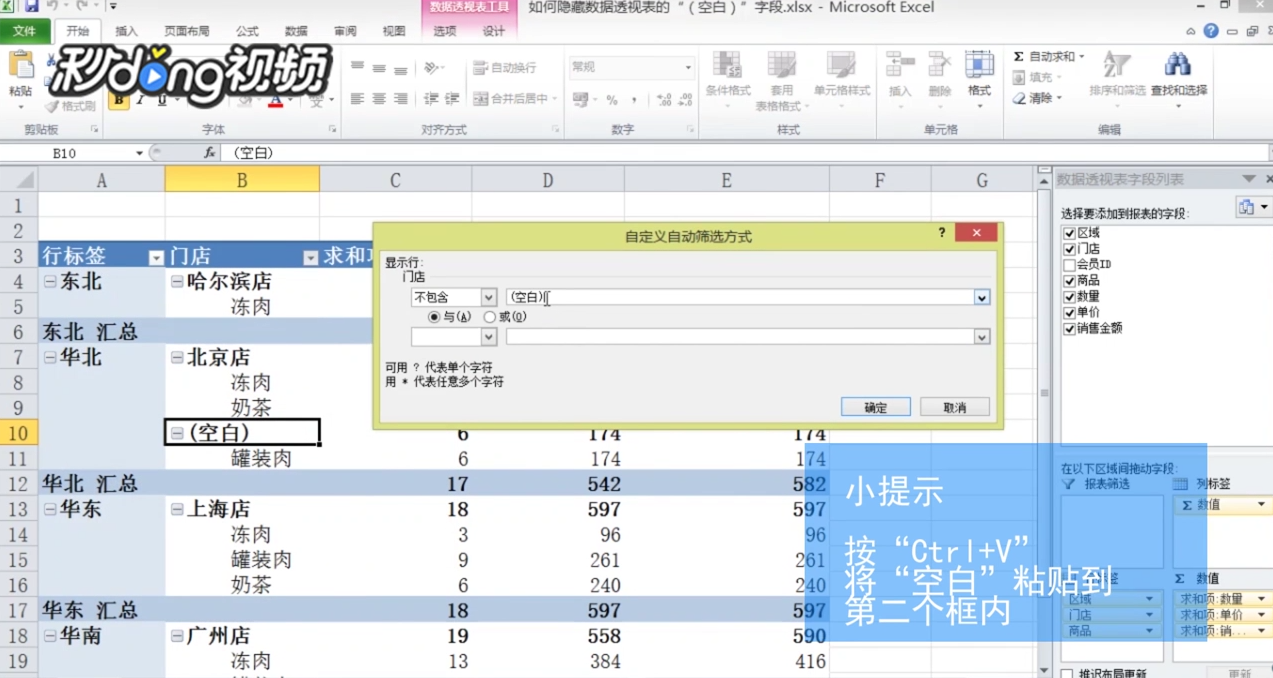1273x678 pixels.
Task: Open the 行标签 filter dropdown
Action: [156, 258]
